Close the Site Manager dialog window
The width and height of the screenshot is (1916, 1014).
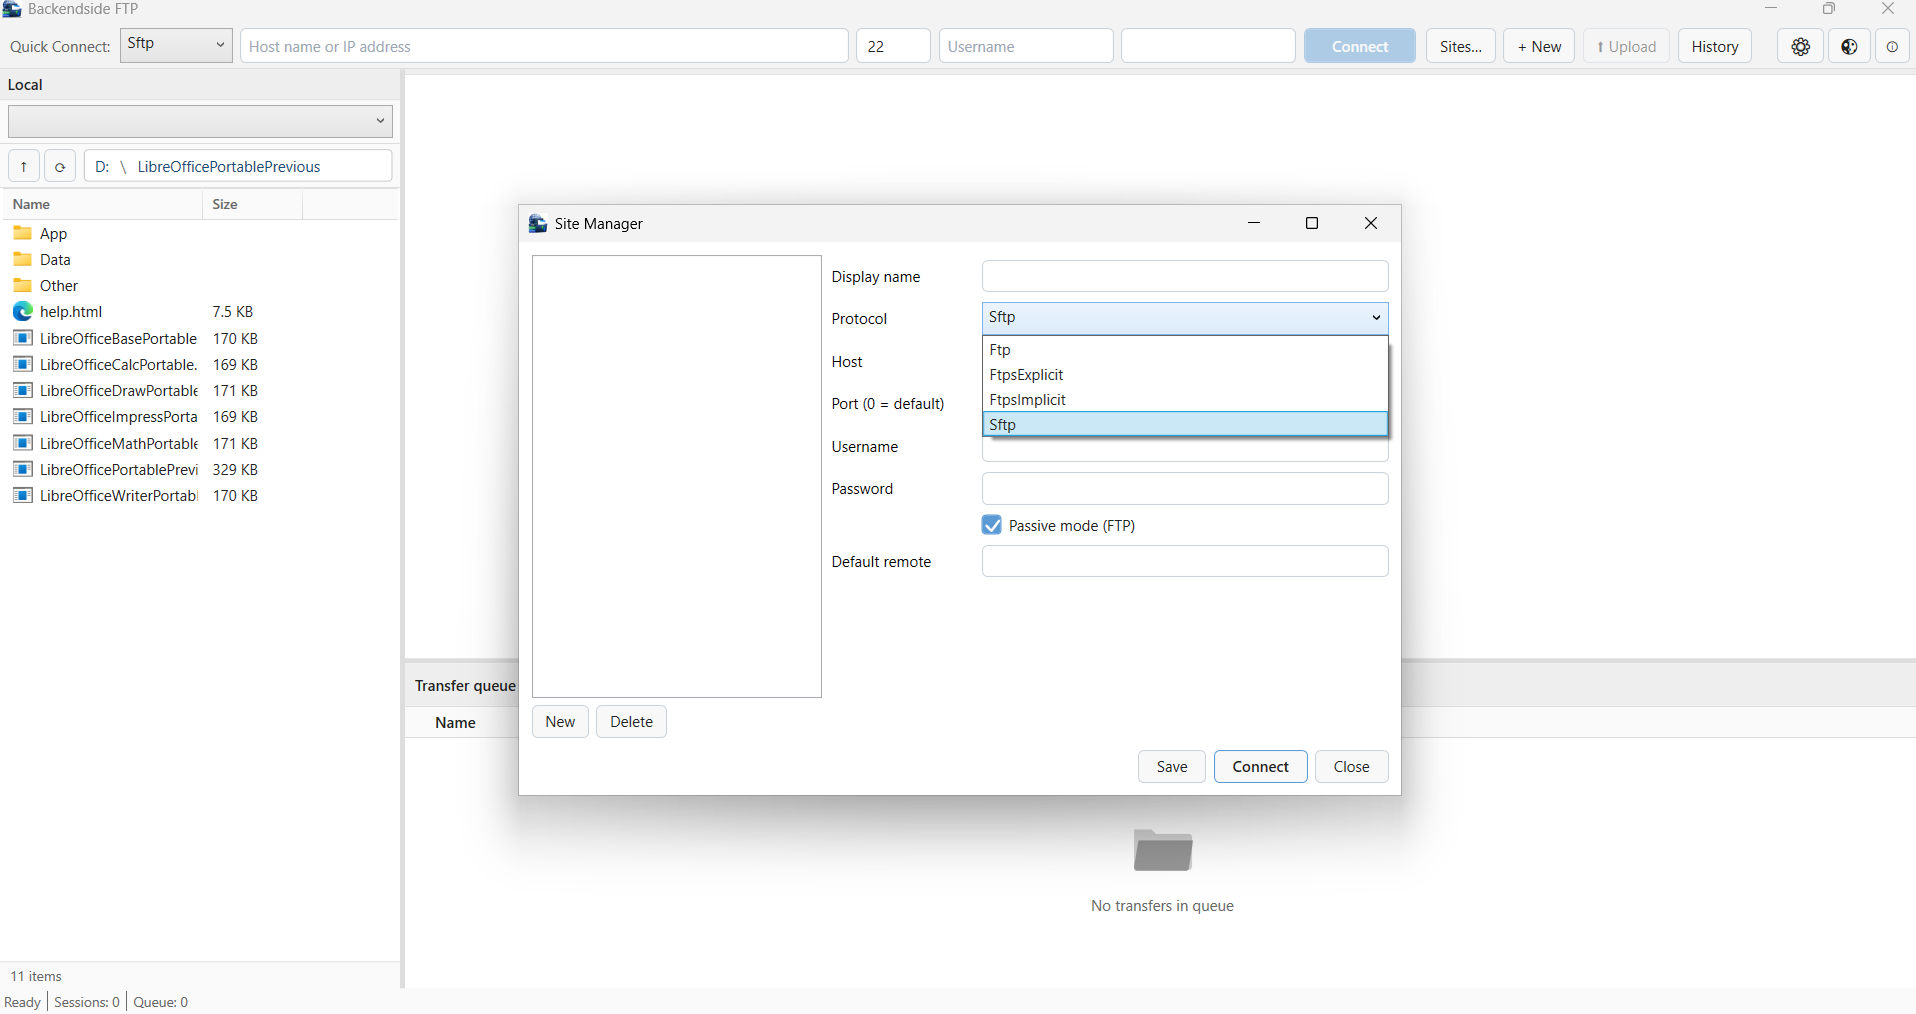1371,223
